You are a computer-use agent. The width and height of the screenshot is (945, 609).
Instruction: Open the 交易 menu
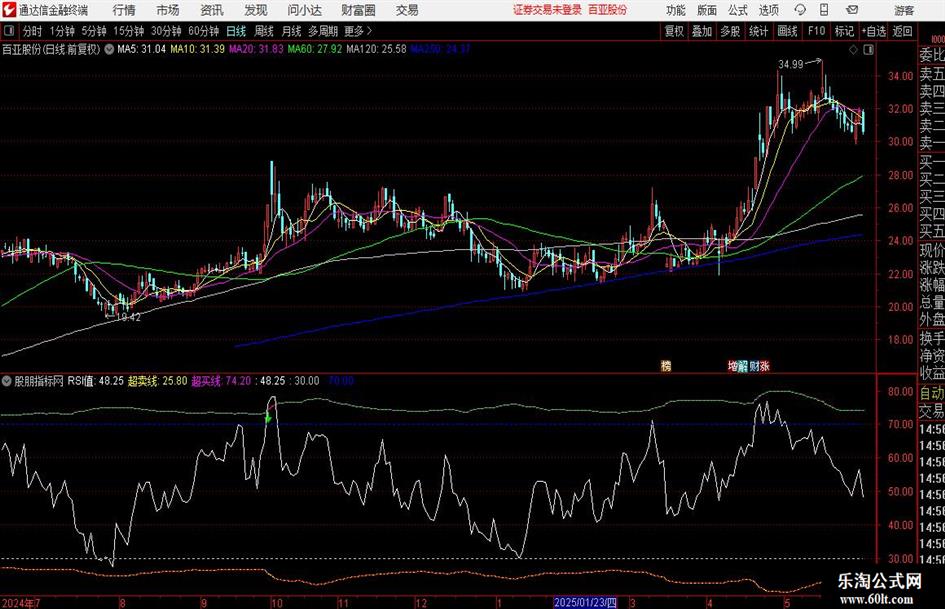pyautogui.click(x=407, y=10)
